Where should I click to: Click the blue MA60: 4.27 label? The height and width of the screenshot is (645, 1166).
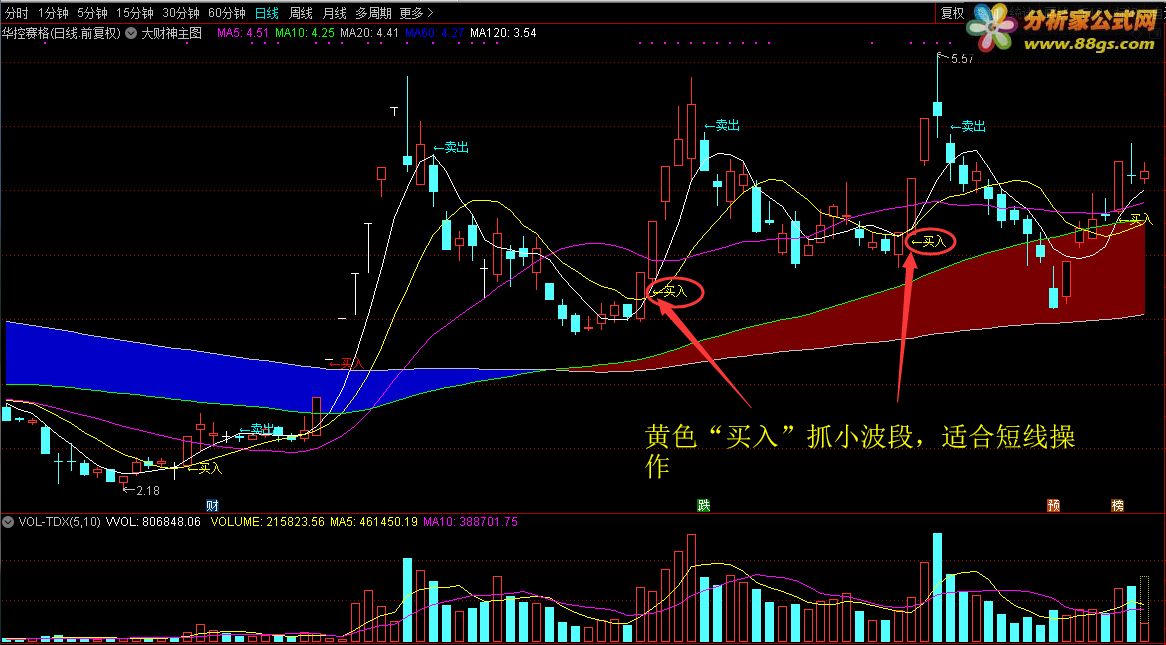(x=435, y=33)
